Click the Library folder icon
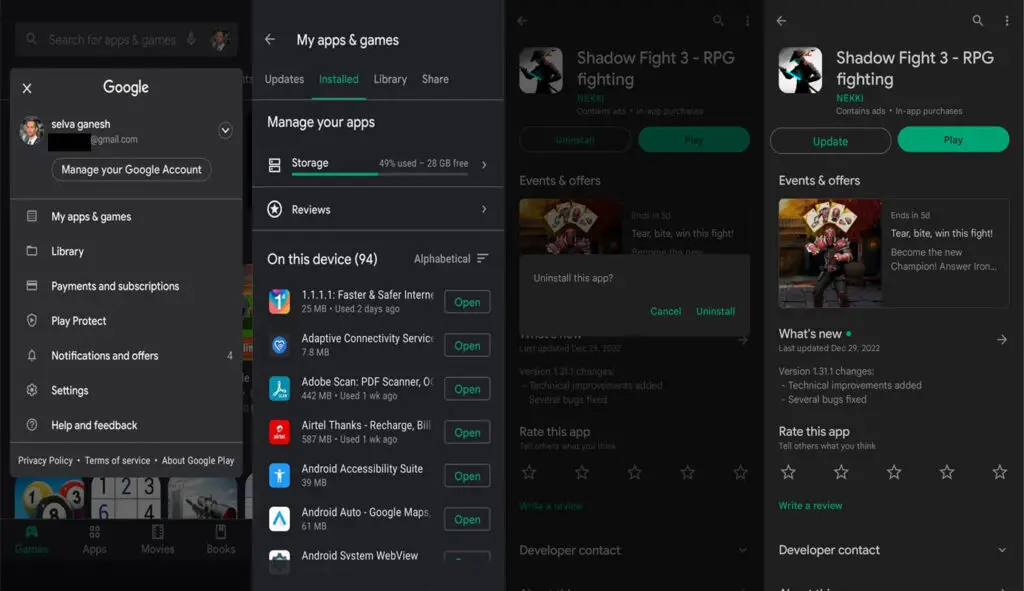 click(x=31, y=251)
